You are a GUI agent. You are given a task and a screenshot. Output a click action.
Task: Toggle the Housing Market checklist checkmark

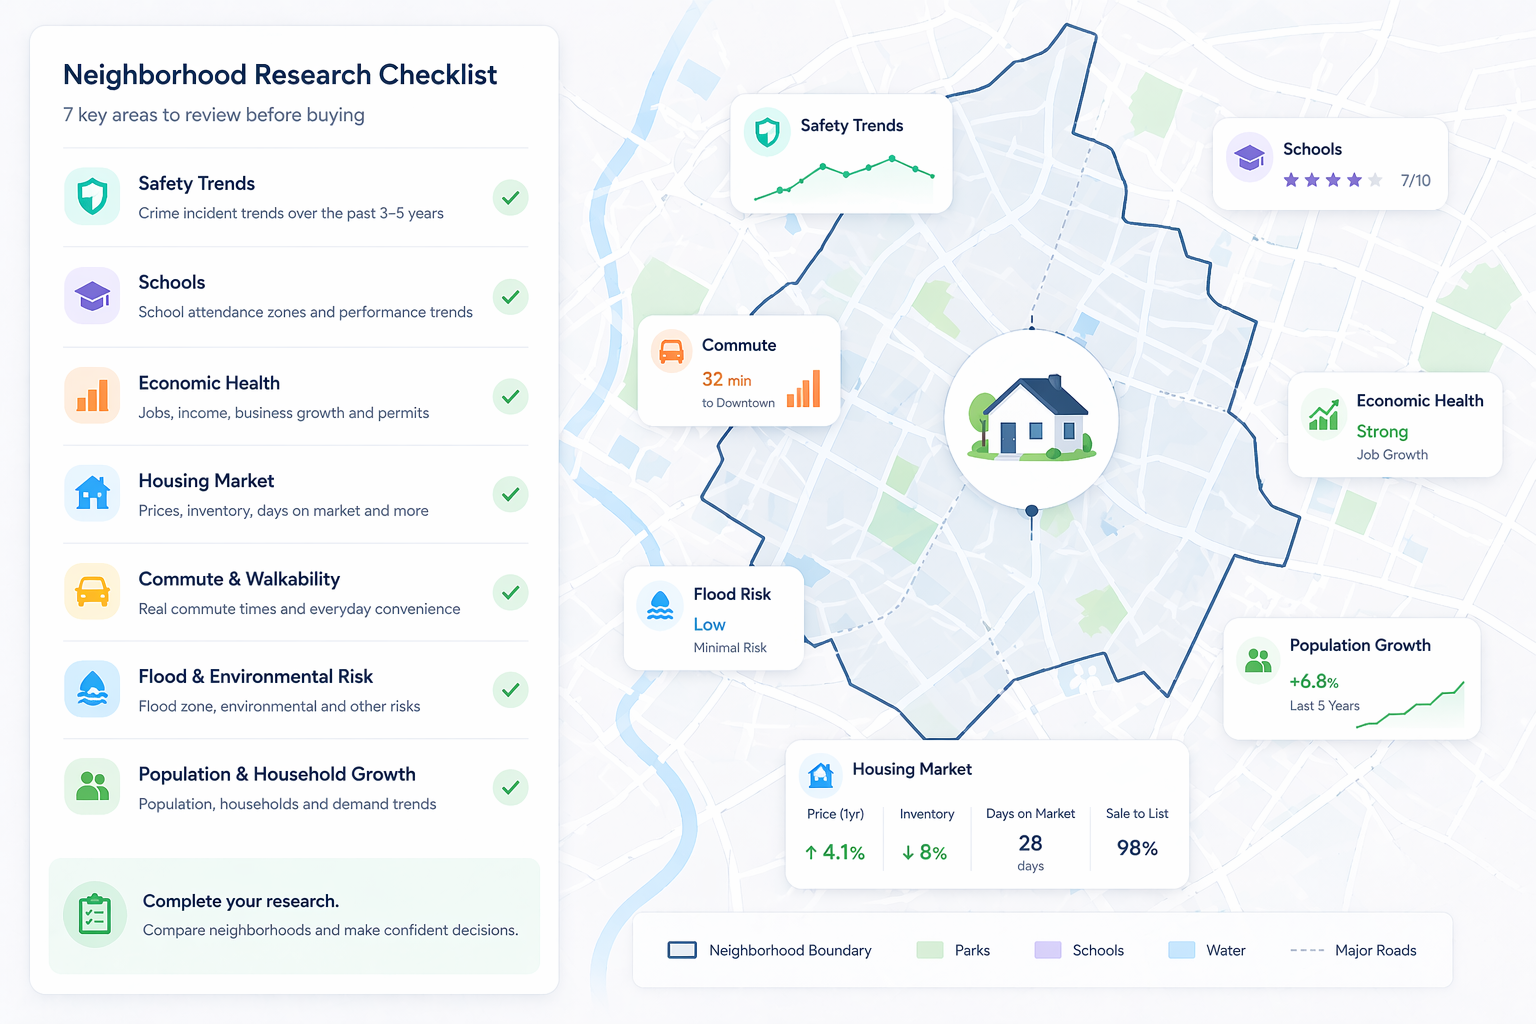[510, 494]
